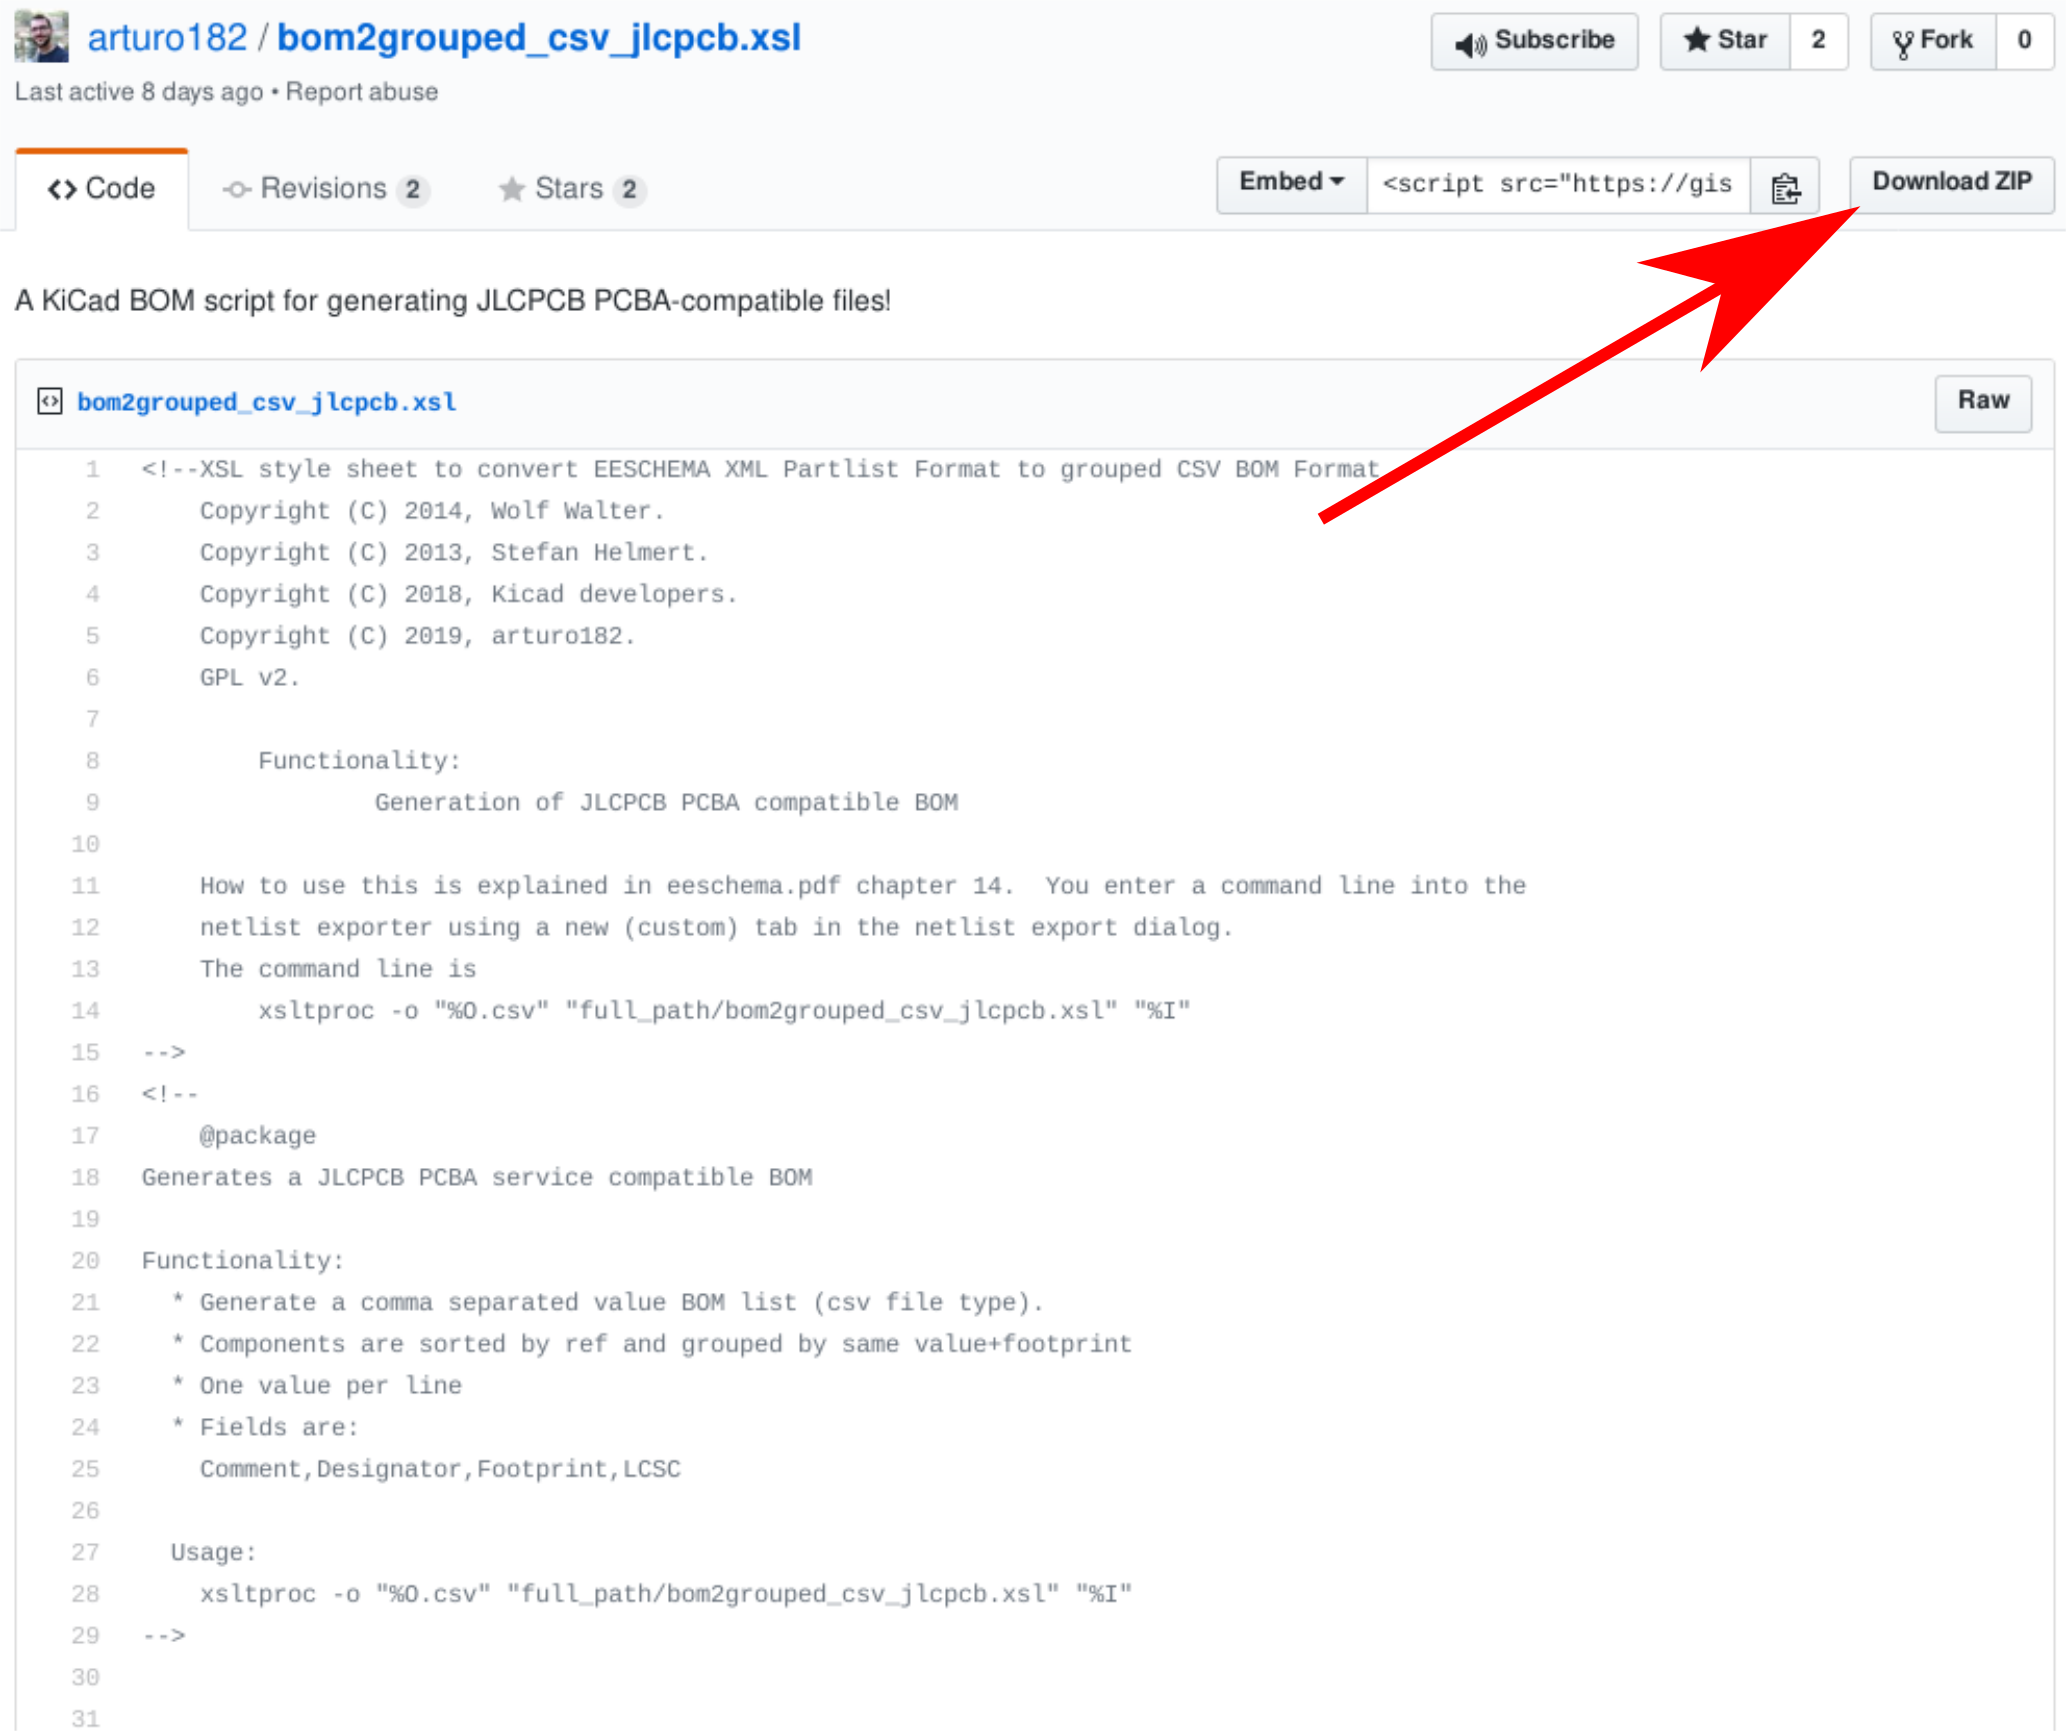Click arturo182's avatar image
Image resolution: width=2066 pixels, height=1731 pixels.
tap(41, 37)
